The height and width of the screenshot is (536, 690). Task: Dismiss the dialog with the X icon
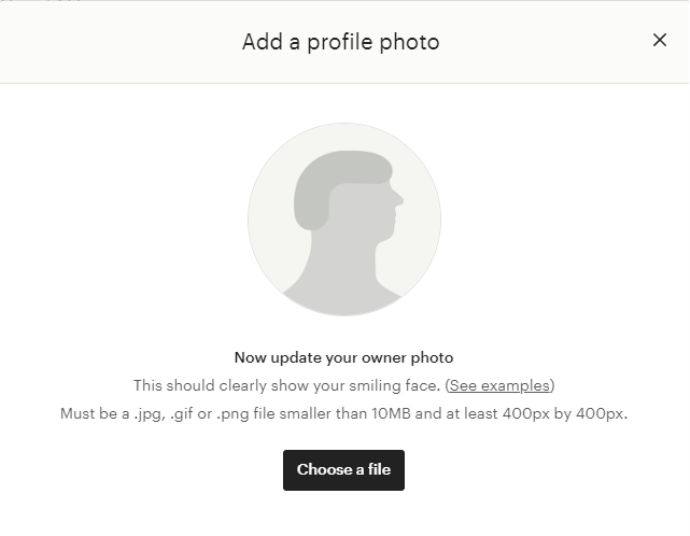659,40
